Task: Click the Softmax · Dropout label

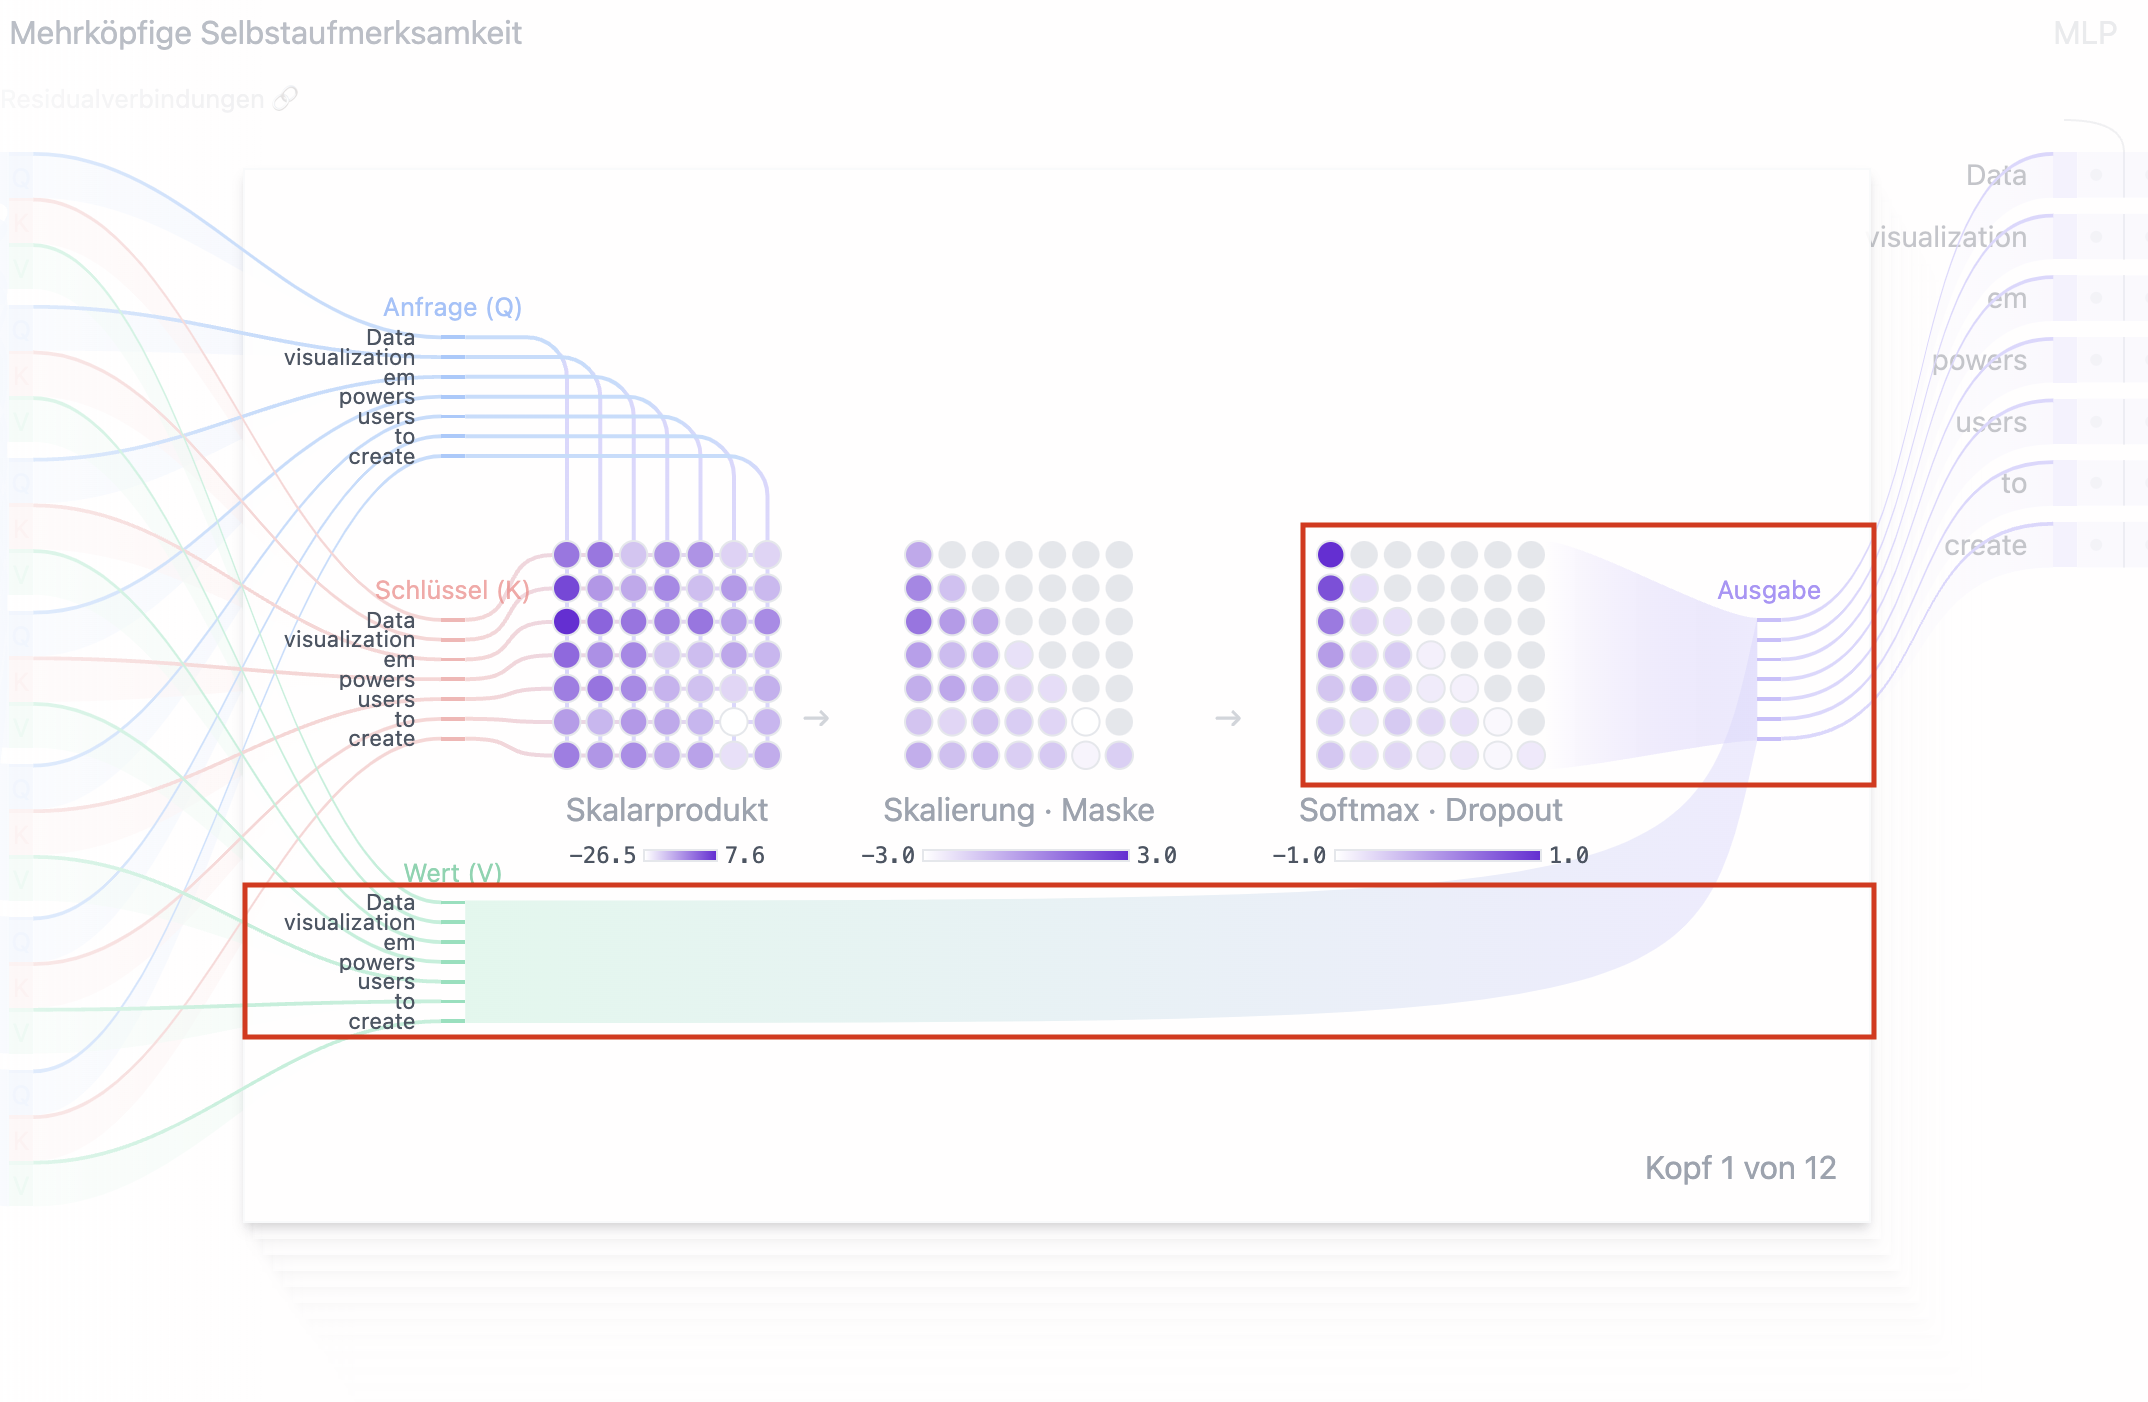Action: (x=1430, y=809)
